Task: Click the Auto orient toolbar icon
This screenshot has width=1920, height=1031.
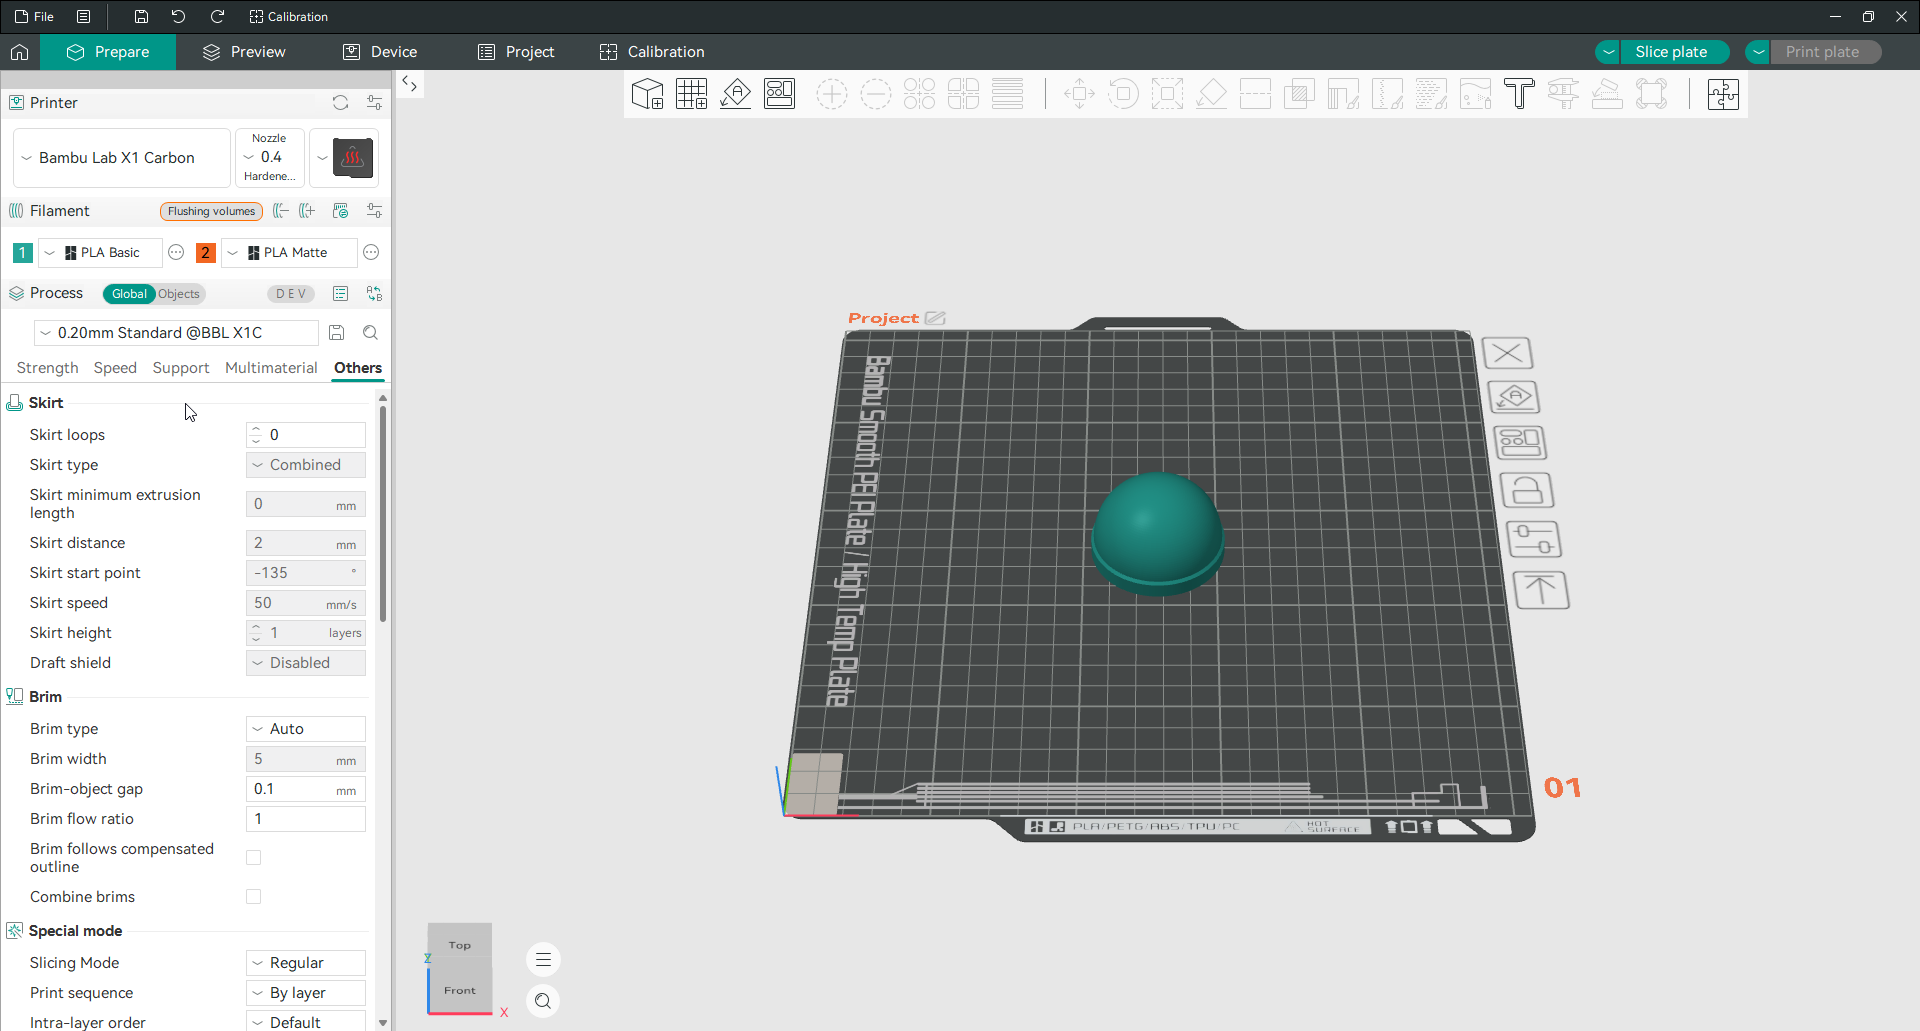Action: pos(735,94)
